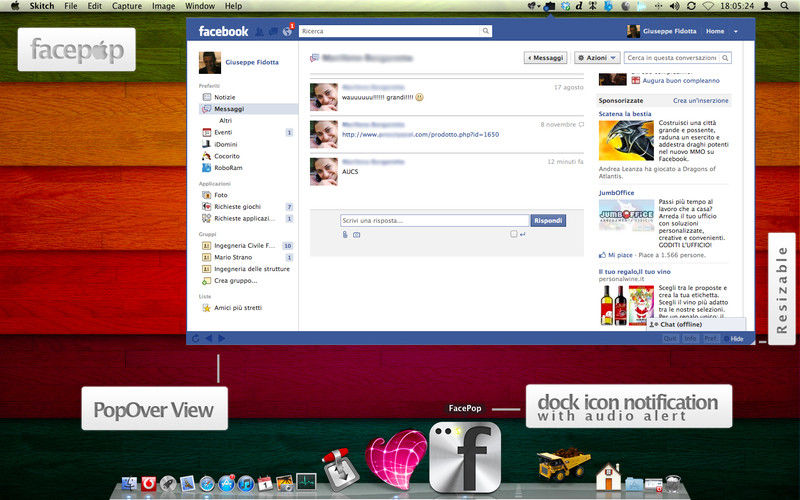
Task: Open the Edit menu
Action: click(95, 6)
